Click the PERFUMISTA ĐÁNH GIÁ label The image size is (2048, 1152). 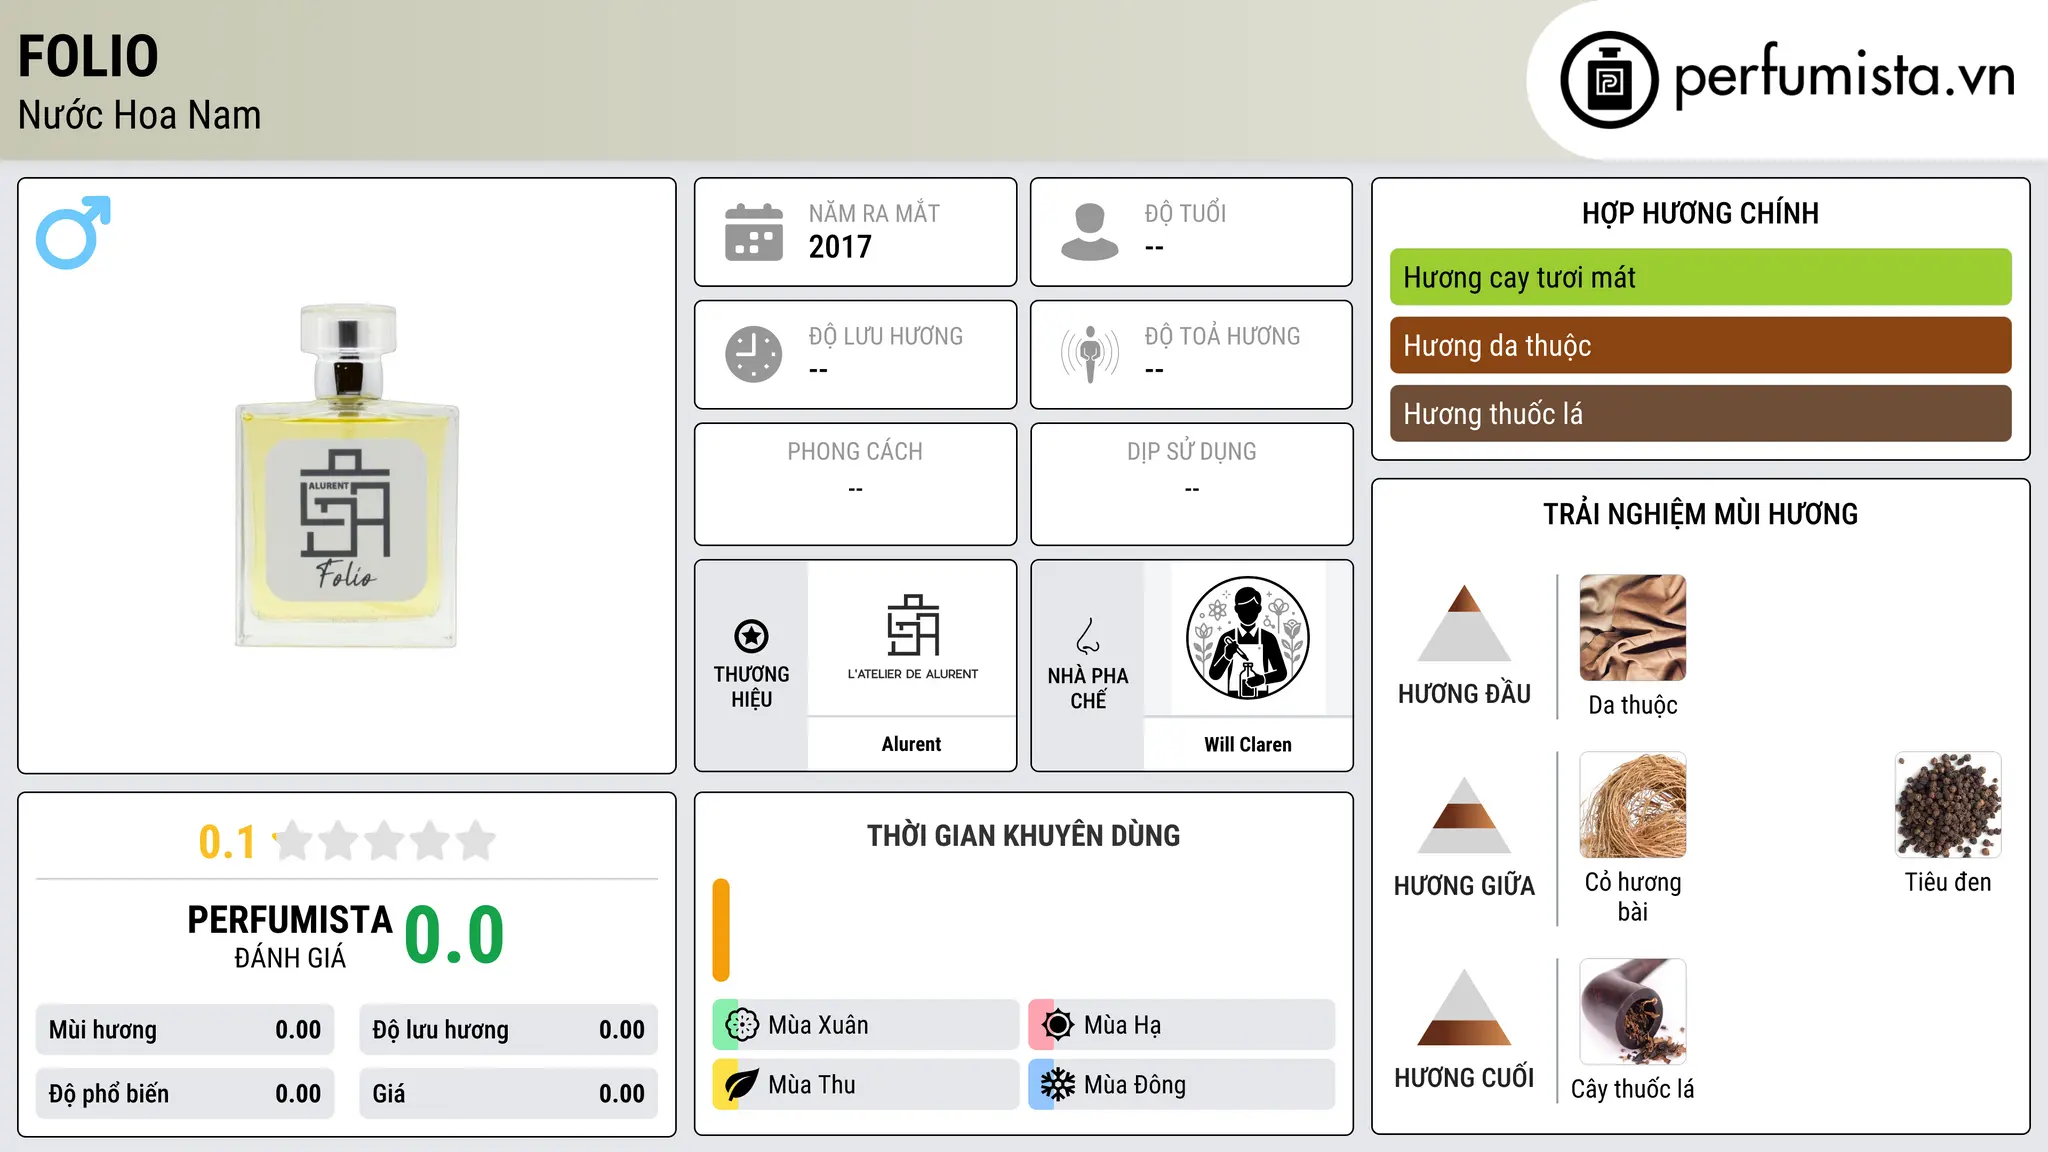pyautogui.click(x=290, y=936)
